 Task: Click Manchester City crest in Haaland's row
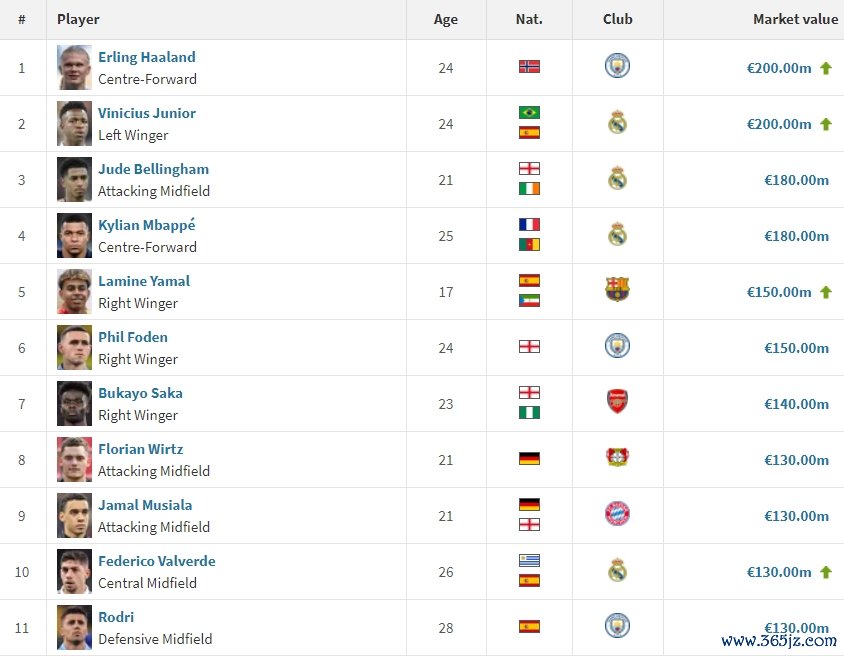[x=617, y=66]
